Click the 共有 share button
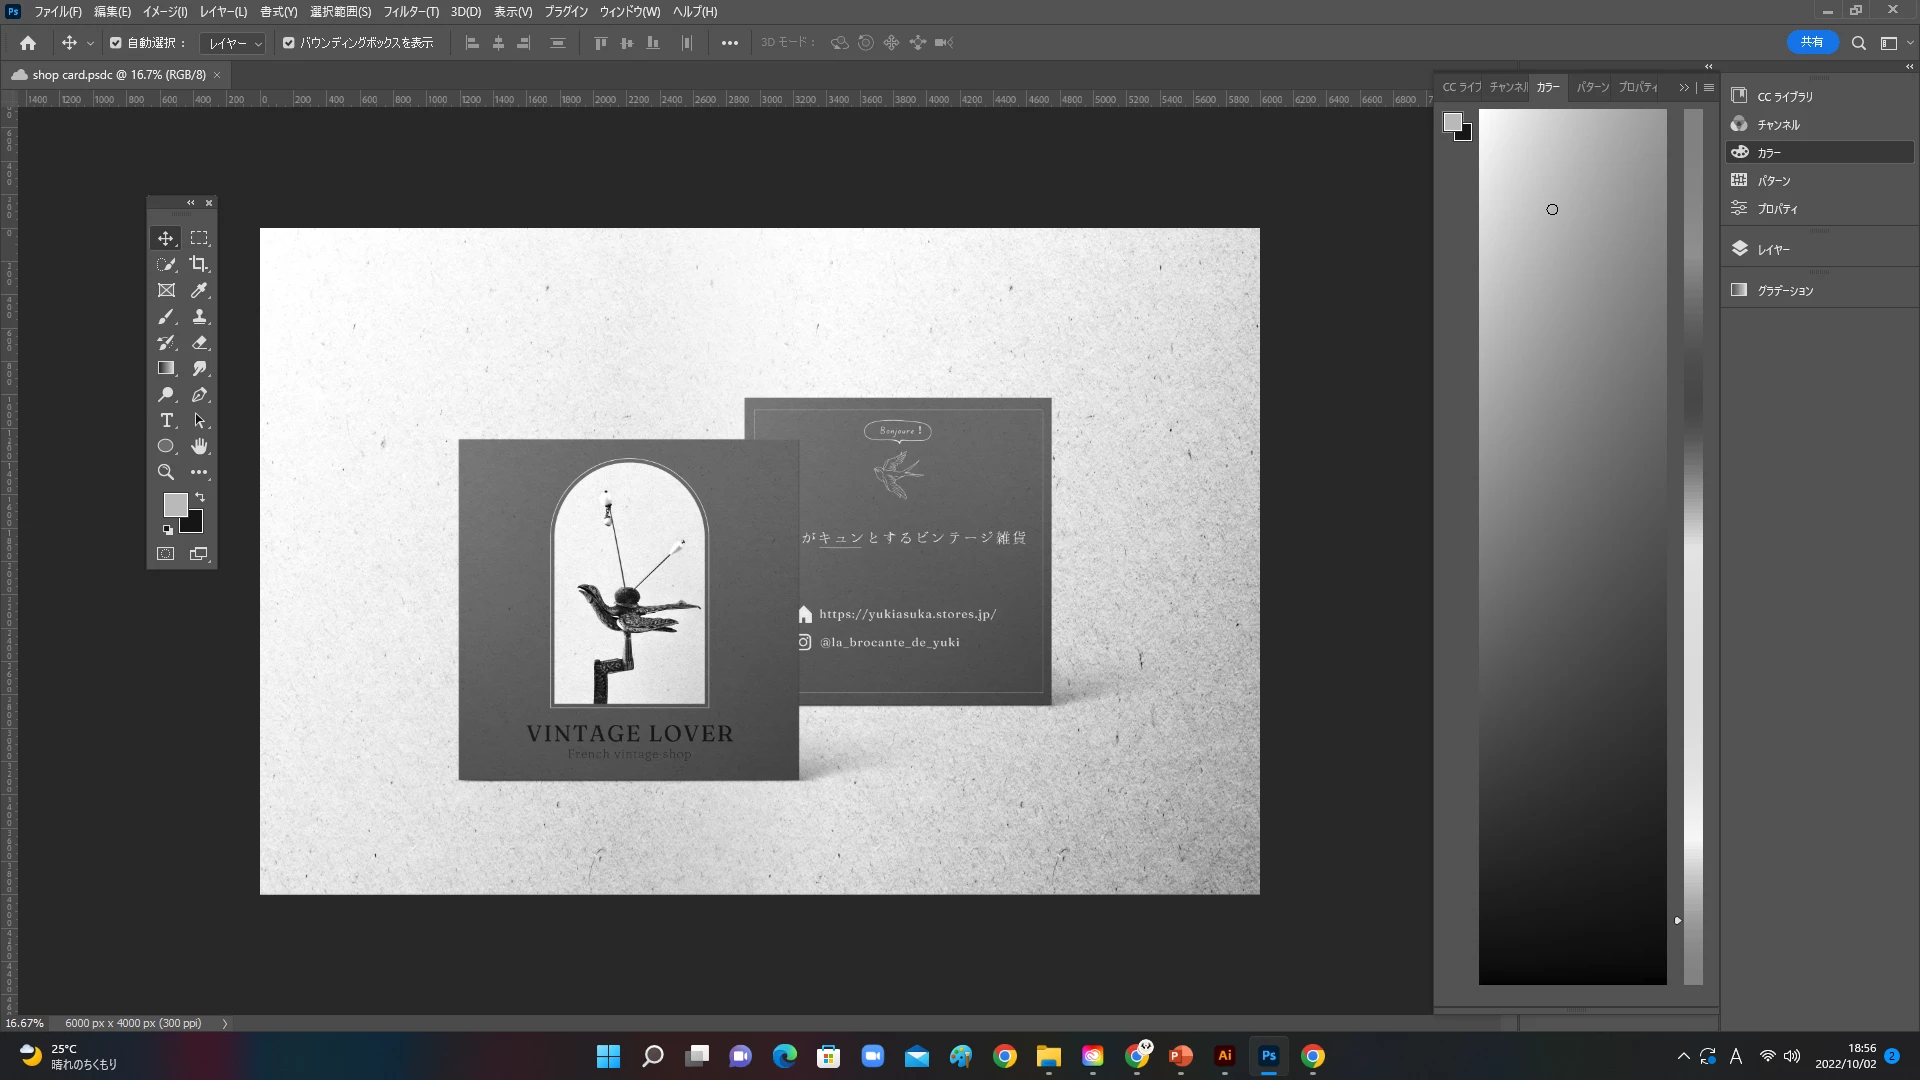 (1811, 42)
